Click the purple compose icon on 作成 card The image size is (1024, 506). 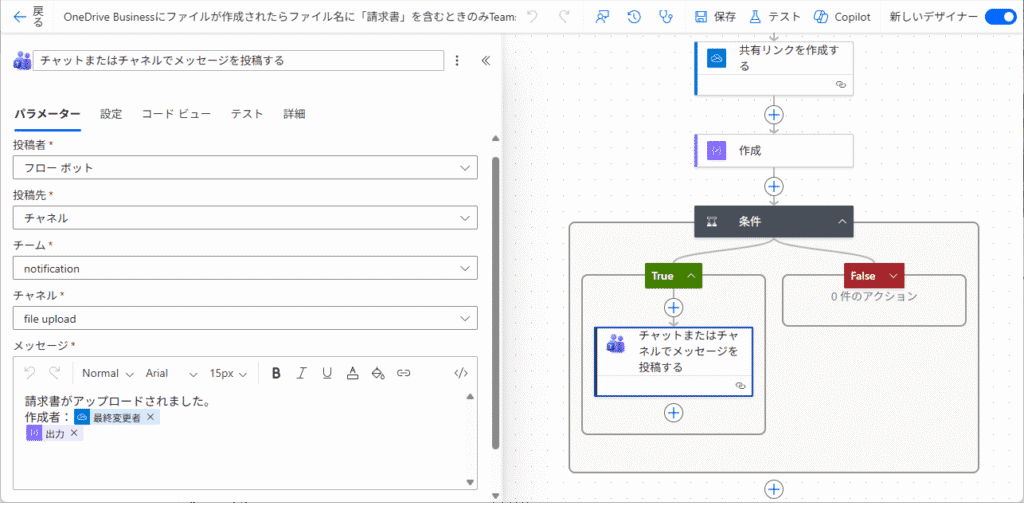pos(717,150)
